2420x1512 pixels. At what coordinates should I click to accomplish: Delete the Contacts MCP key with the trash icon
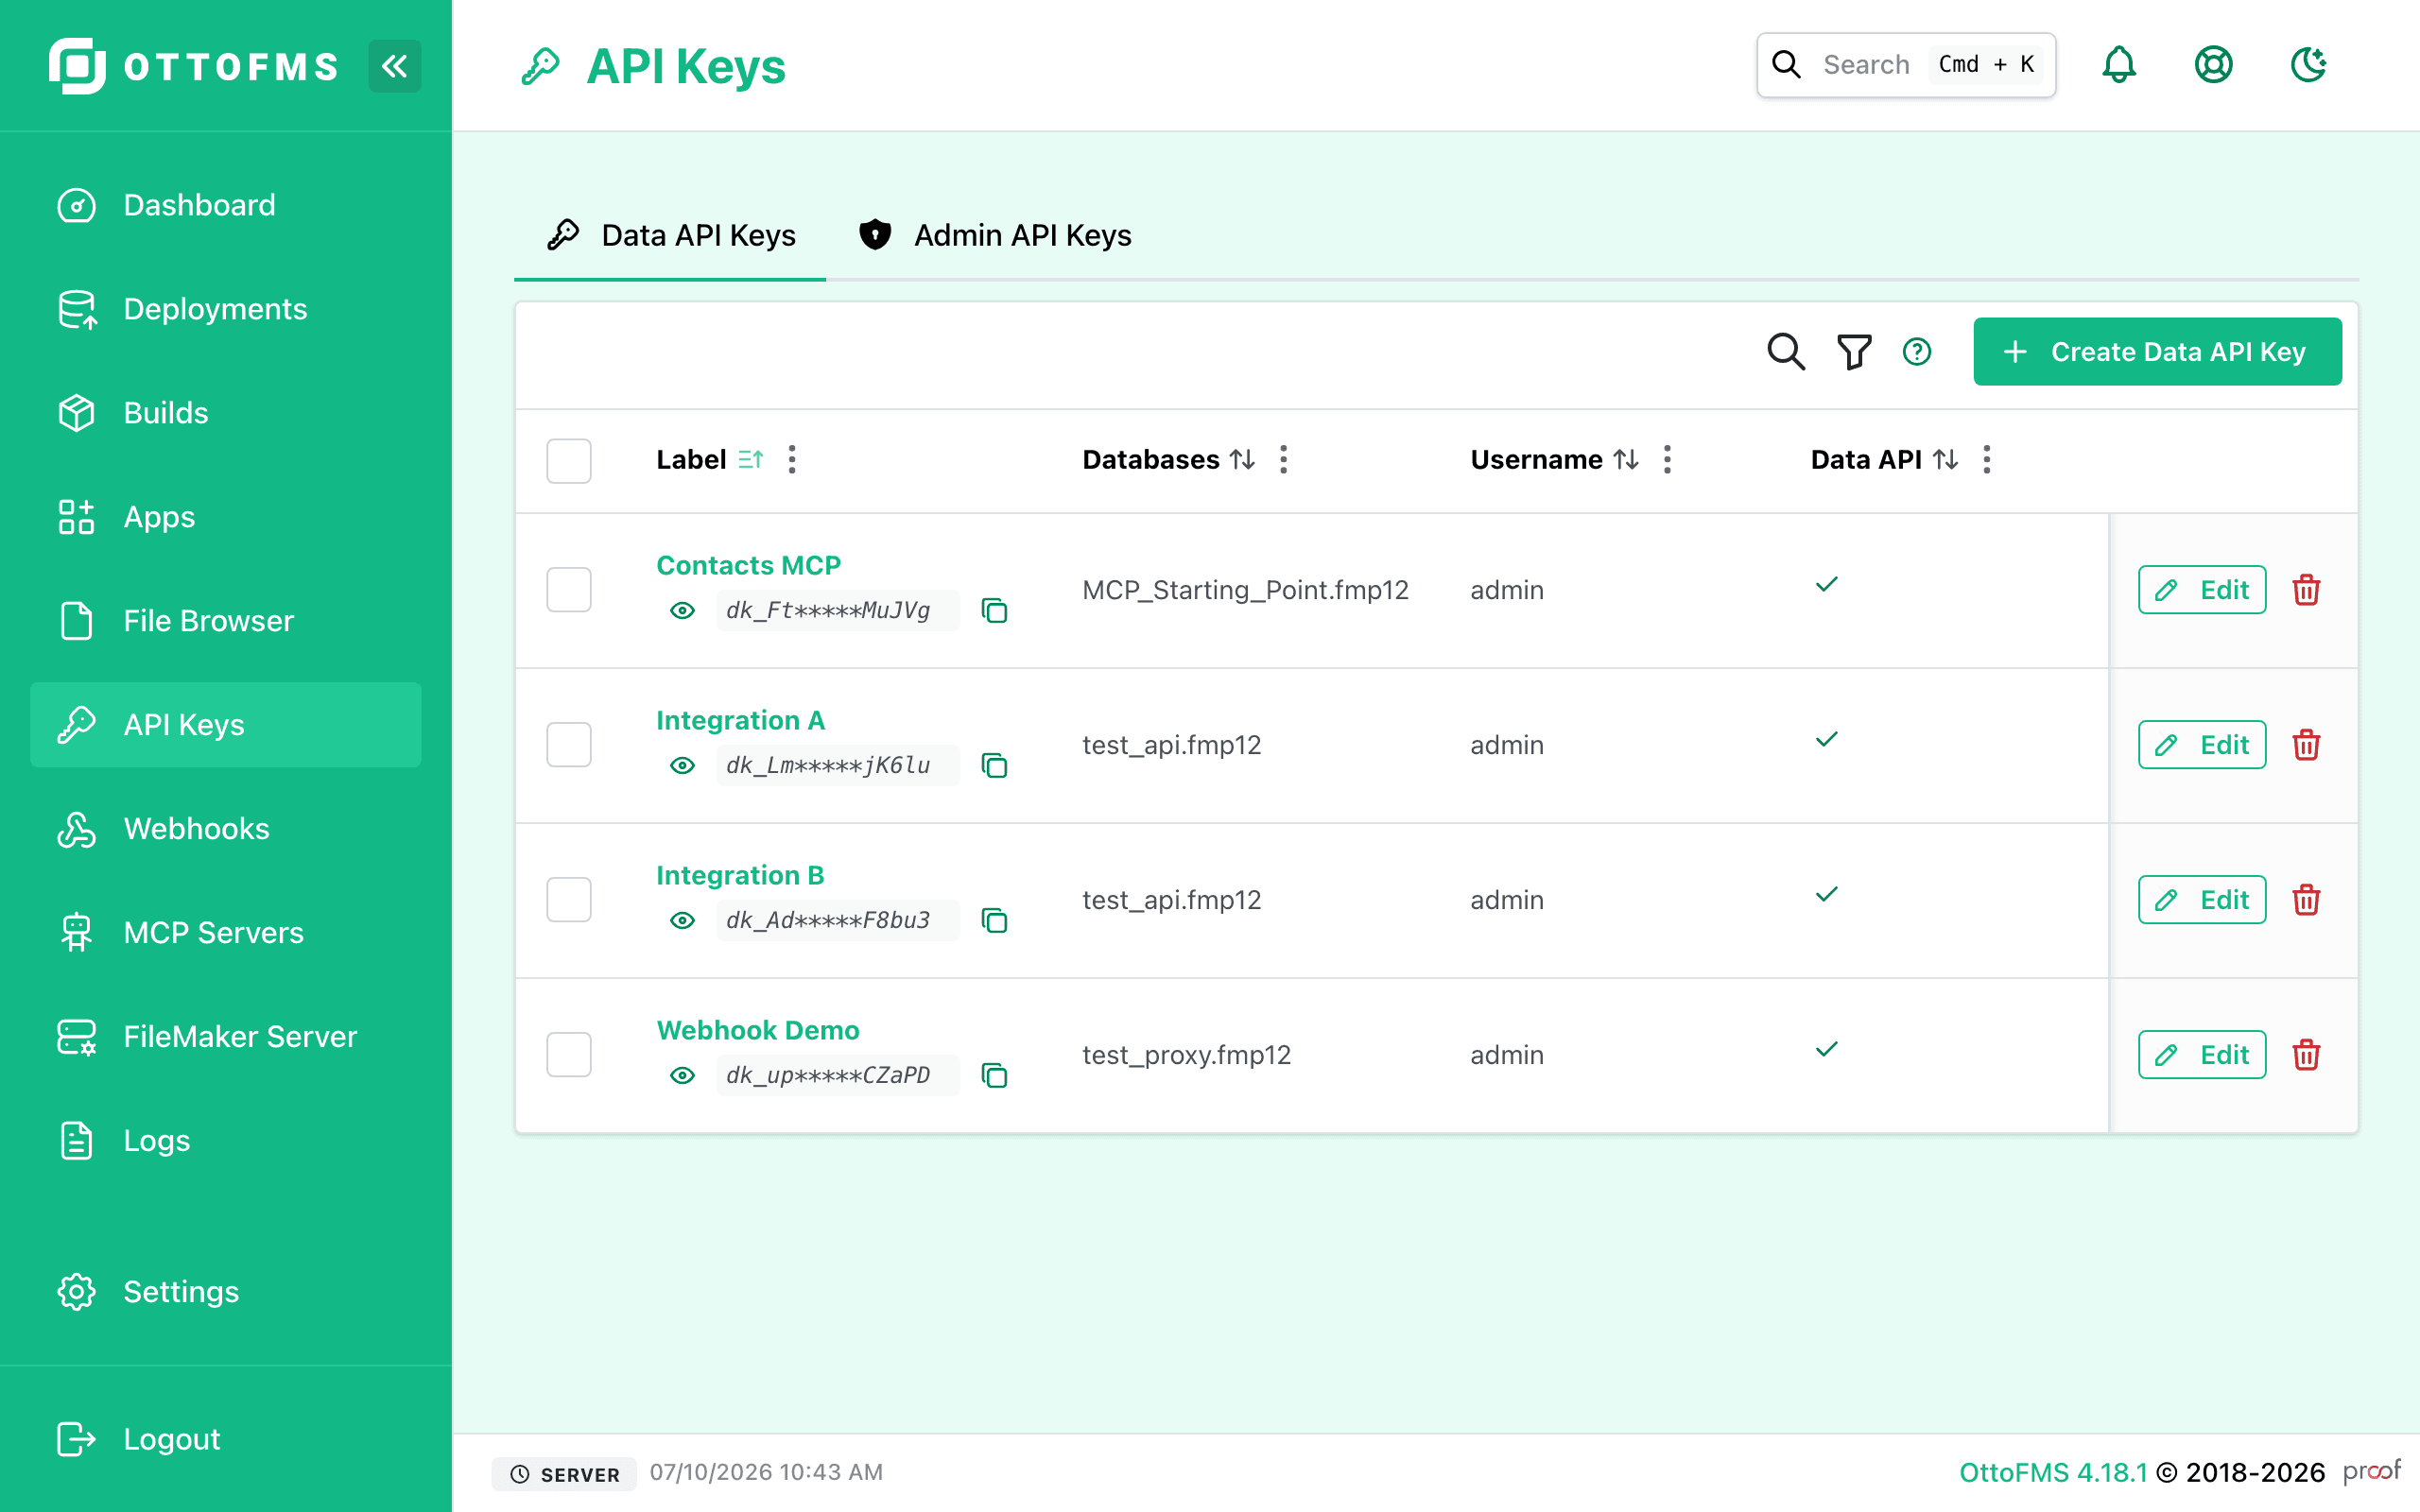2306,590
